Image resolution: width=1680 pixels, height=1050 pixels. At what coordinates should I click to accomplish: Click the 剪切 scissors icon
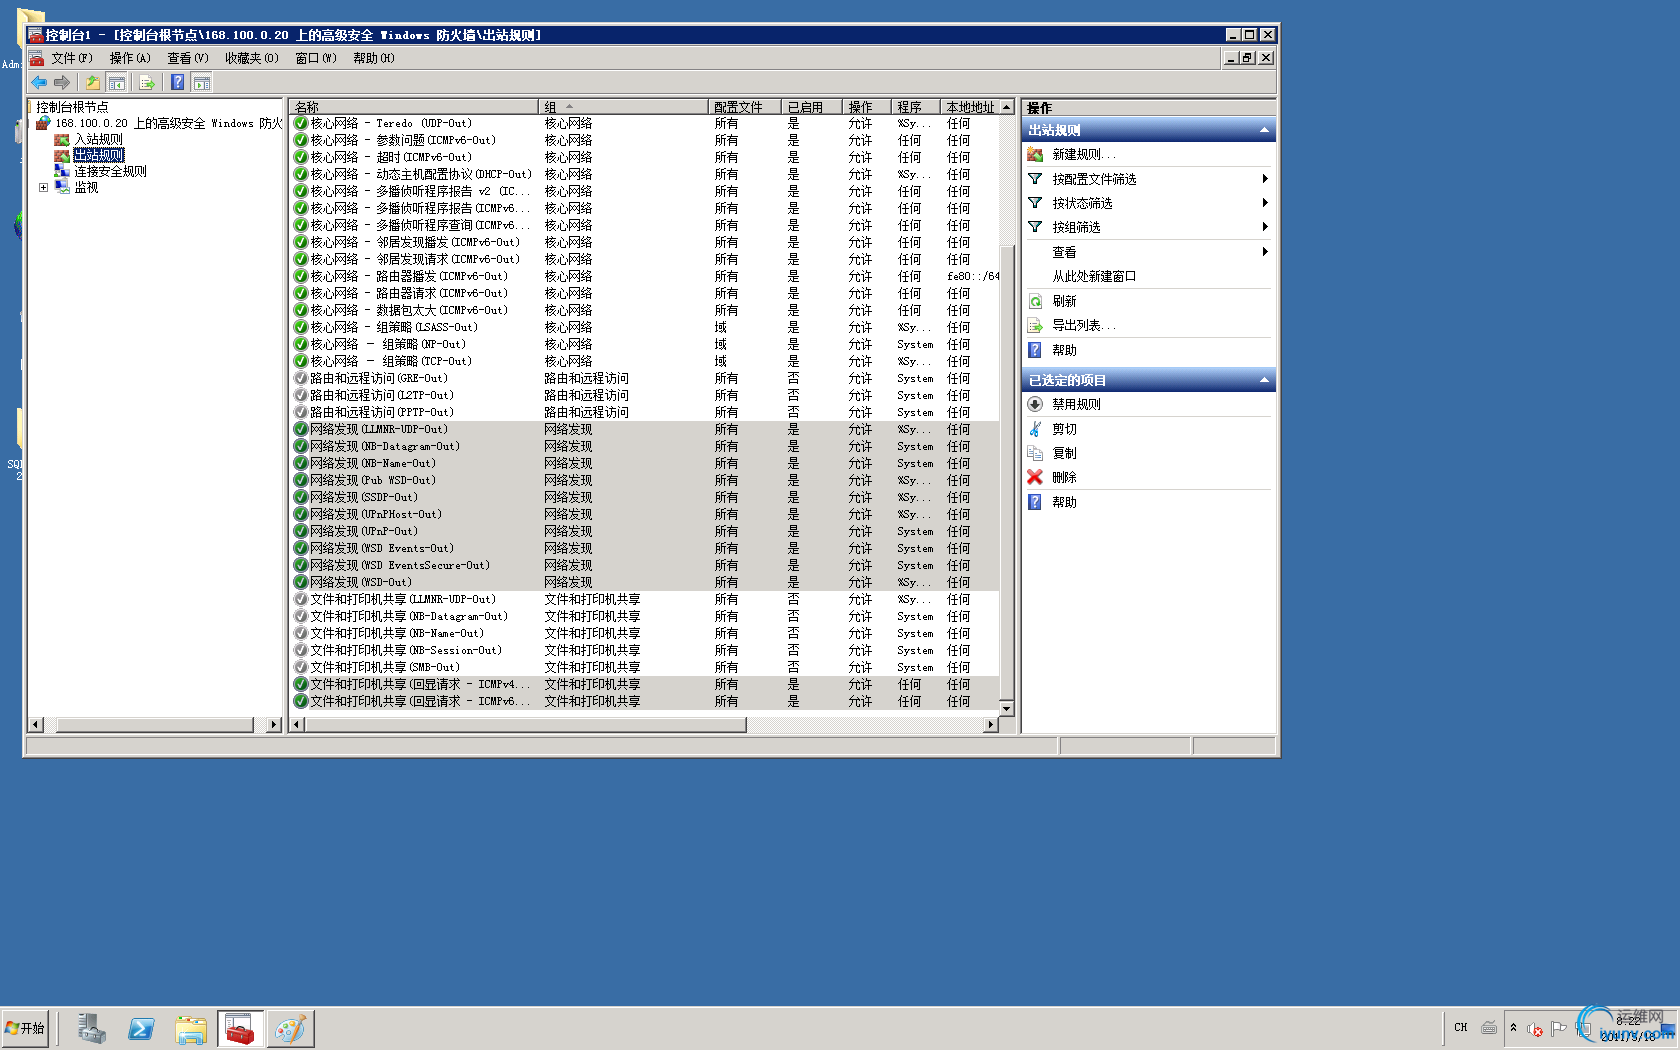click(x=1035, y=429)
